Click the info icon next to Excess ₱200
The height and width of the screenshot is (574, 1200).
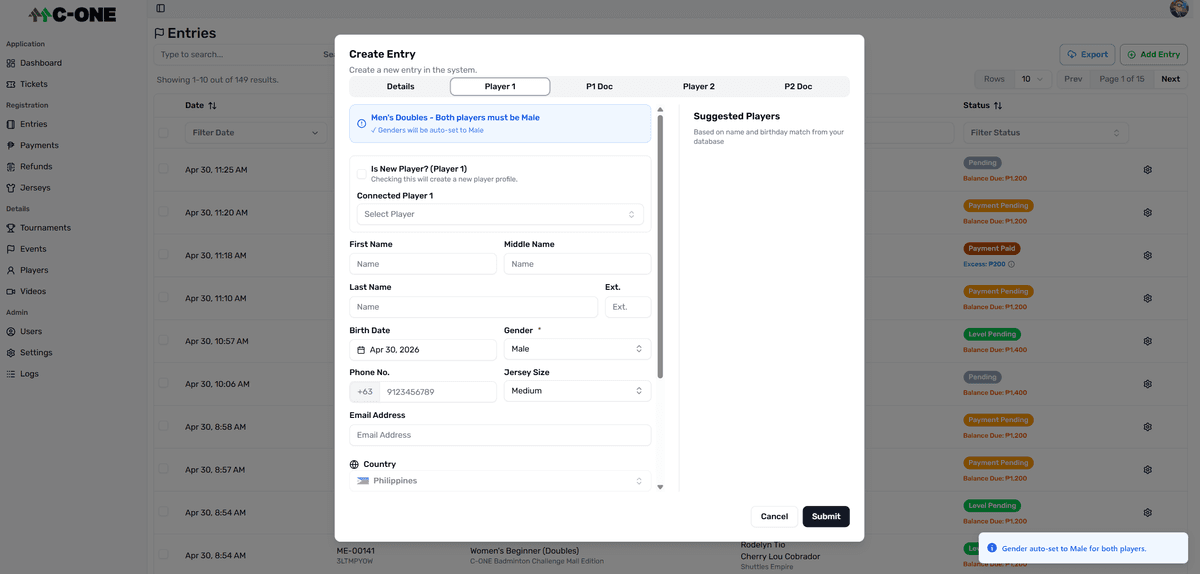click(x=1011, y=264)
